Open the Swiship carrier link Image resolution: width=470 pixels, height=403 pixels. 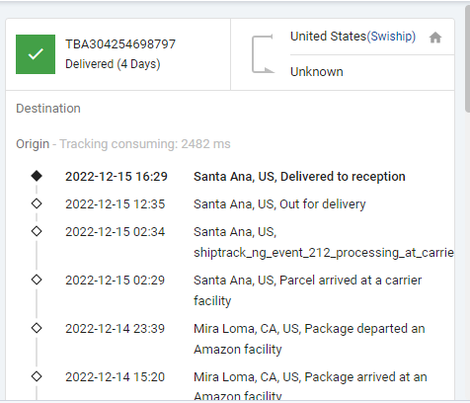click(391, 36)
